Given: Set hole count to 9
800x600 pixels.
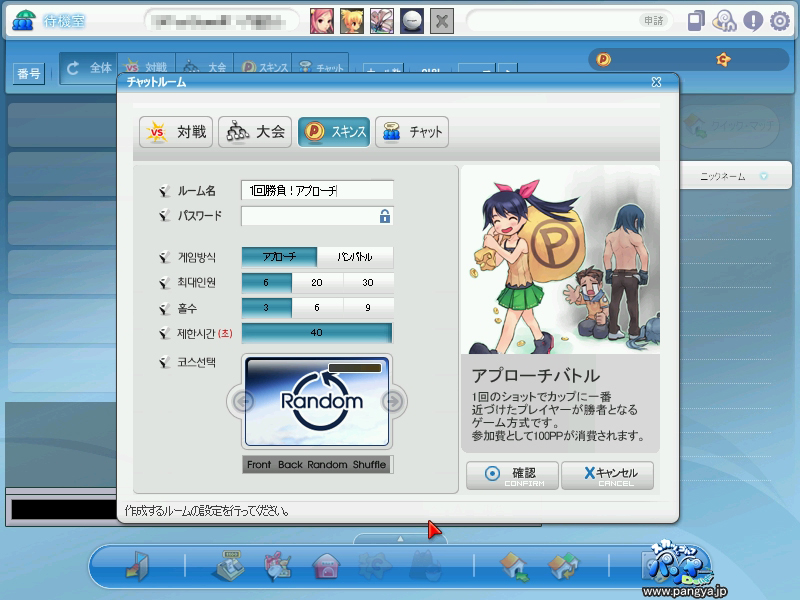Looking at the screenshot, I should tap(368, 308).
